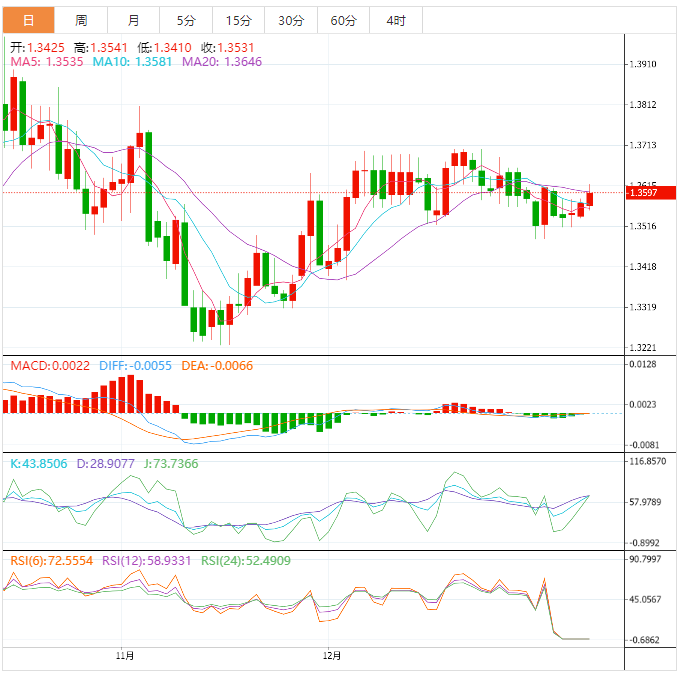Click the MA5 1.3535 legend label
The width and height of the screenshot is (680, 674).
pos(47,62)
